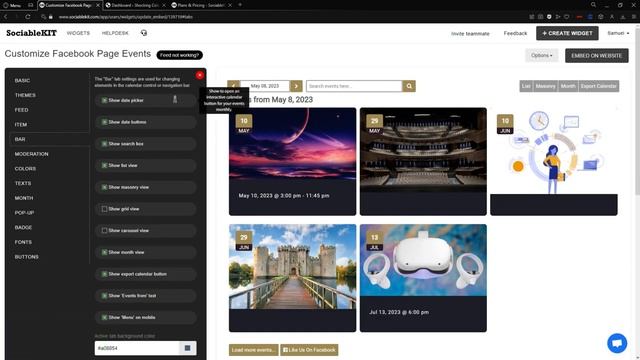Close the red X on settings panel
The width and height of the screenshot is (640, 360).
(200, 75)
